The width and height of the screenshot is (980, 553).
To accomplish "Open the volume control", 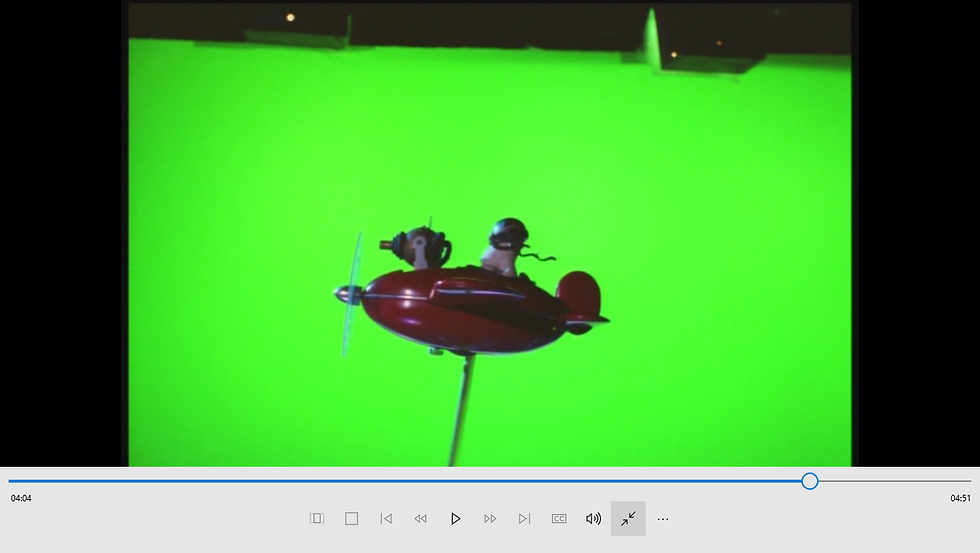I will tap(593, 519).
